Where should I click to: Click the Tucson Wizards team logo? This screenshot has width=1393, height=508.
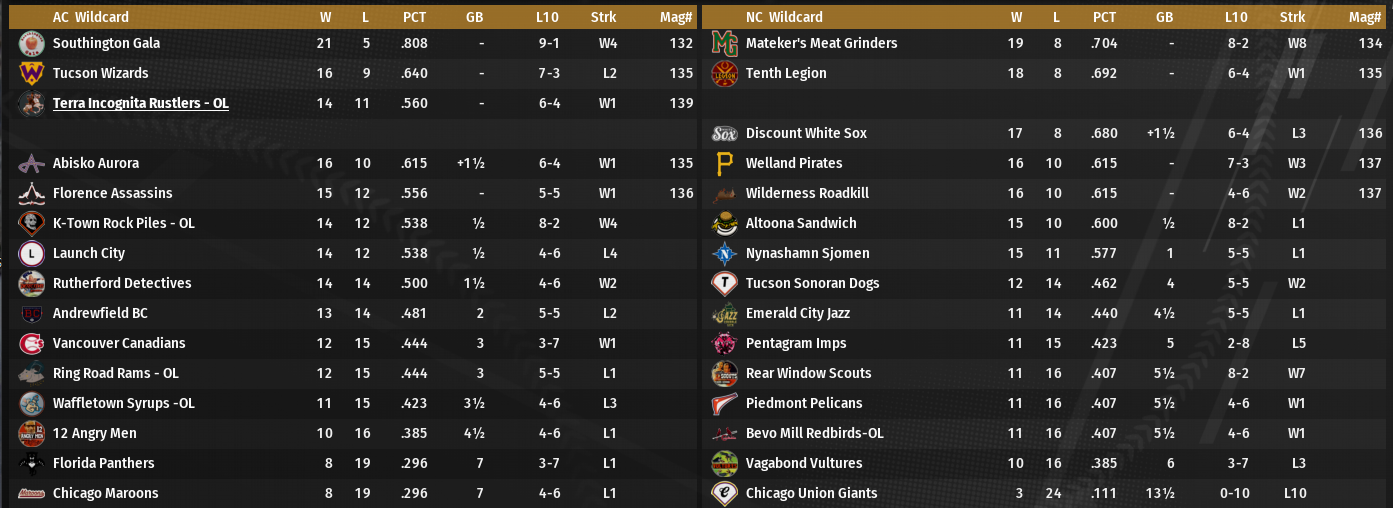[31, 73]
